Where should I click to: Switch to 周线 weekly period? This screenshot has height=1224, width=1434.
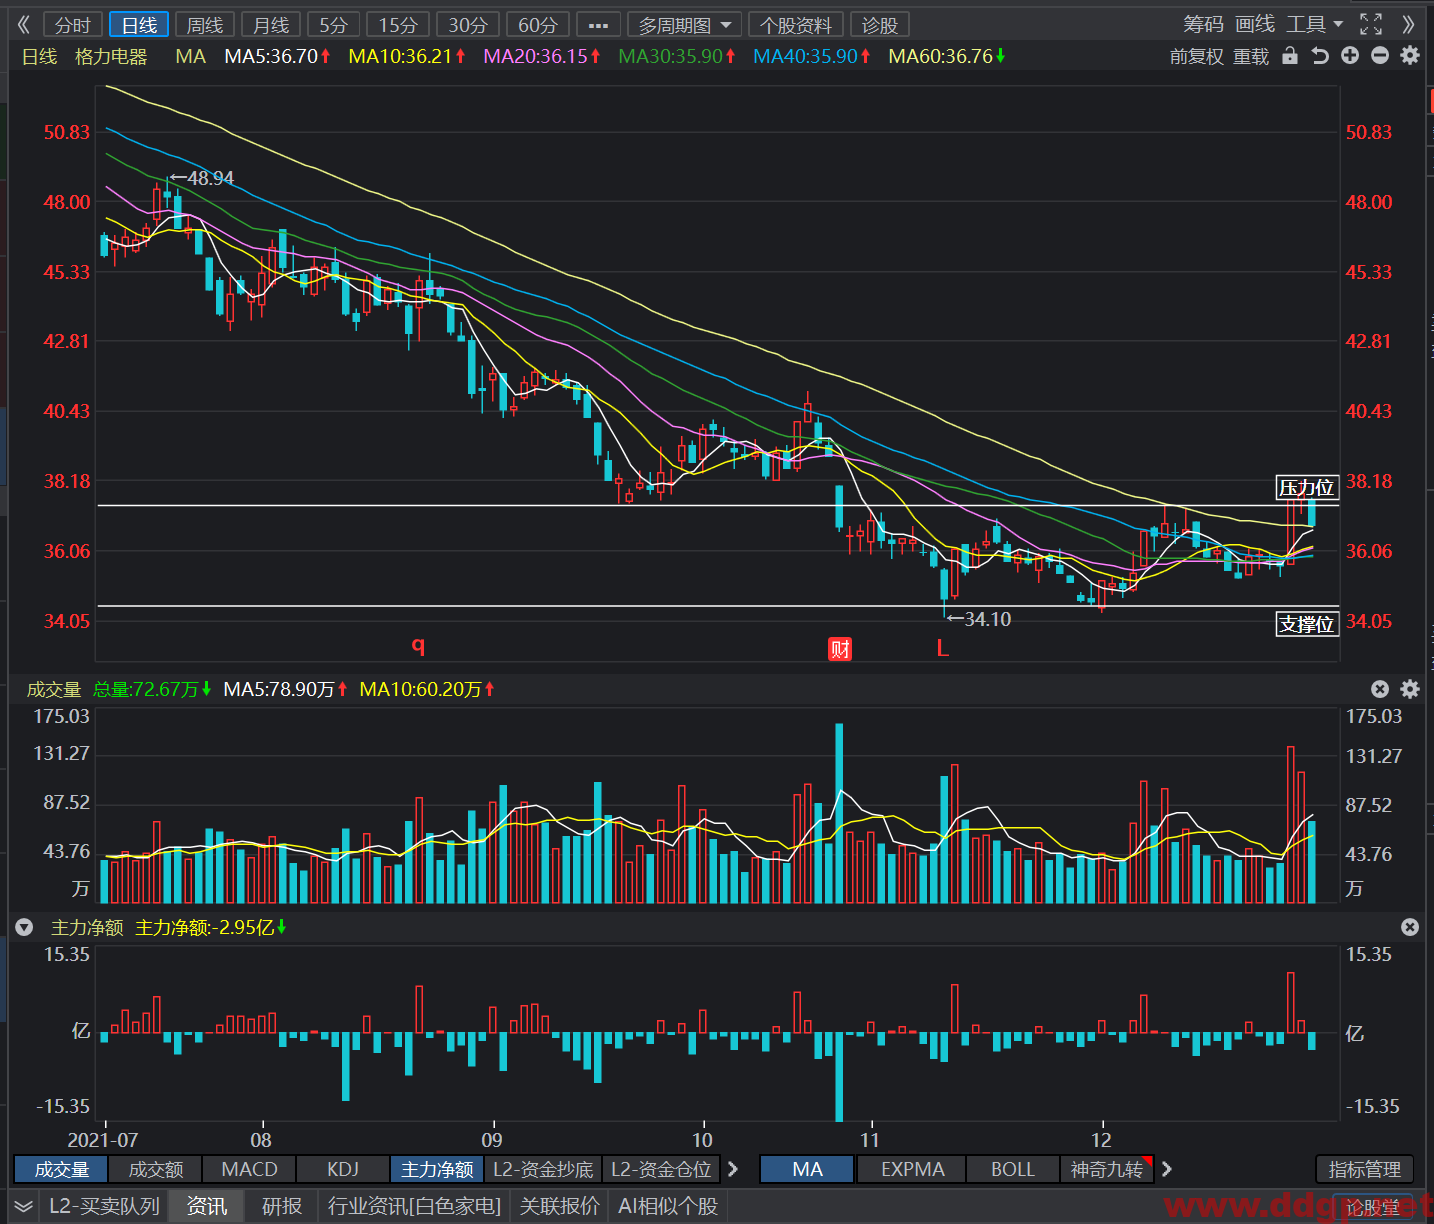205,25
